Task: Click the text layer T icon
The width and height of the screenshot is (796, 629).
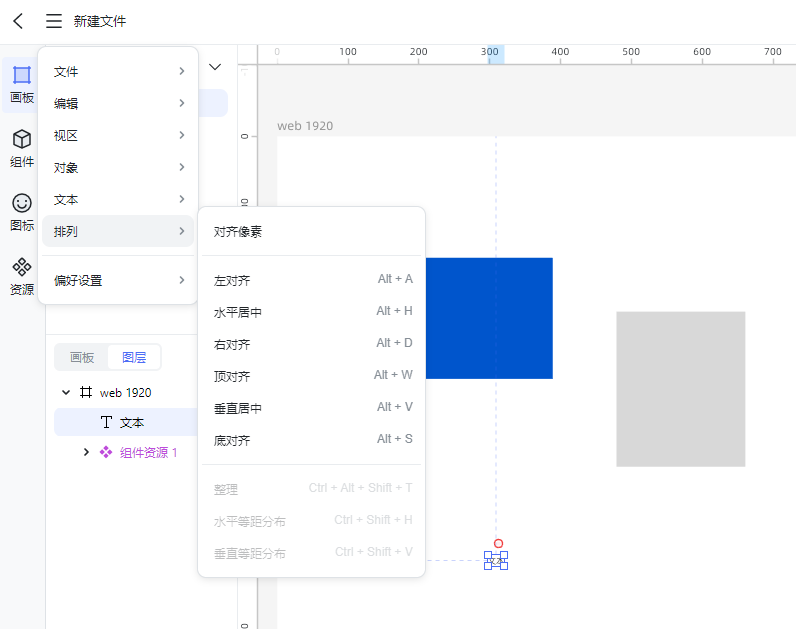Action: (x=106, y=422)
